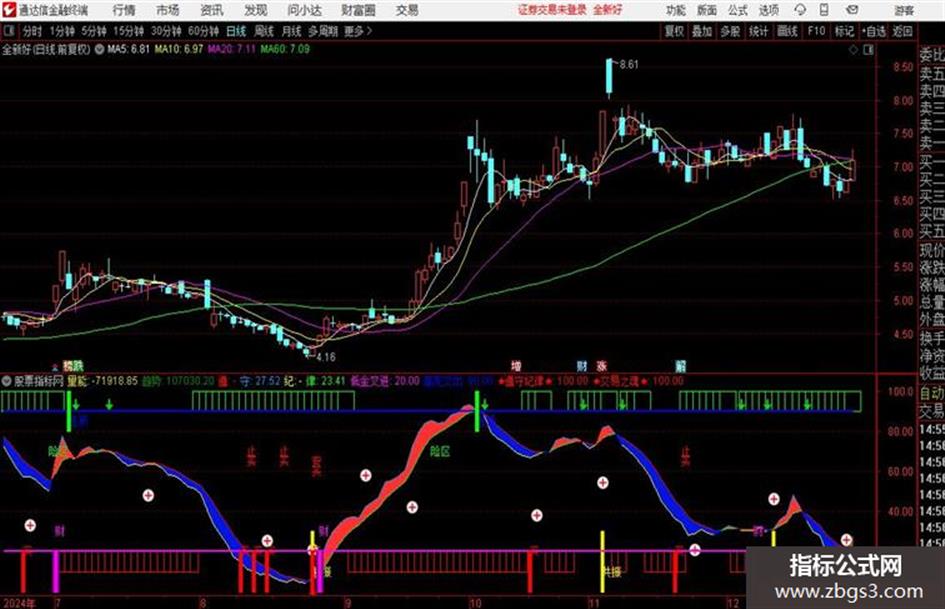The width and height of the screenshot is (945, 609).
Task: Select the 月线 monthly period tab
Action: pyautogui.click(x=291, y=31)
